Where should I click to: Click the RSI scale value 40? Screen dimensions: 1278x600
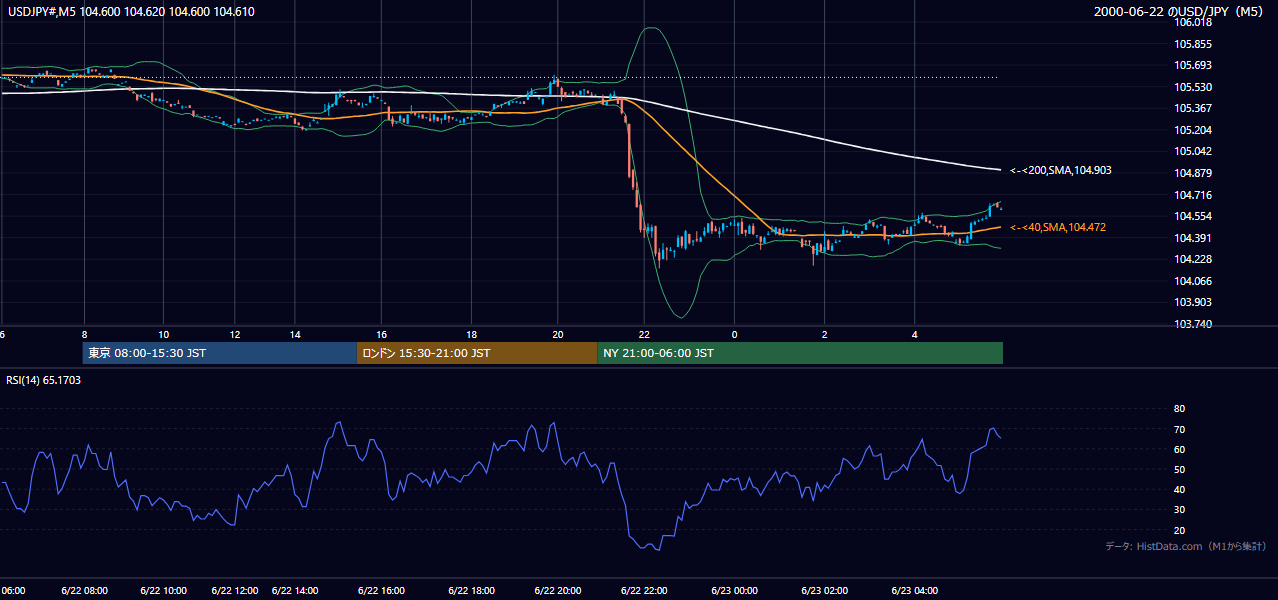coord(1179,489)
